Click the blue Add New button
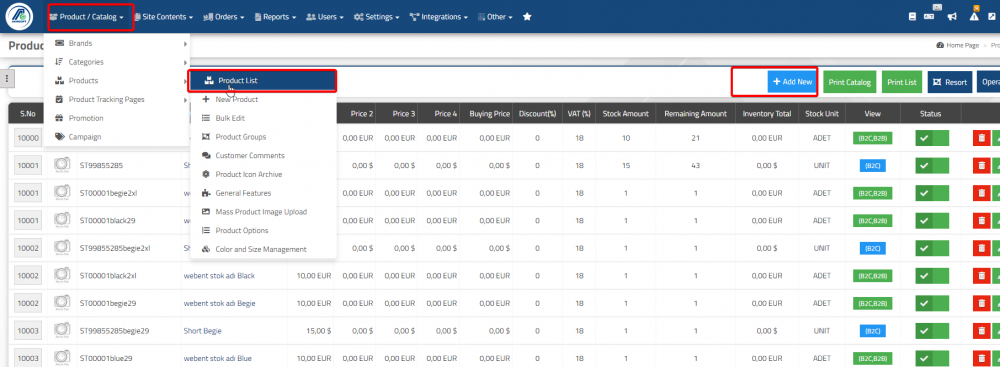Viewport: 1000px width, 367px height. (x=792, y=82)
